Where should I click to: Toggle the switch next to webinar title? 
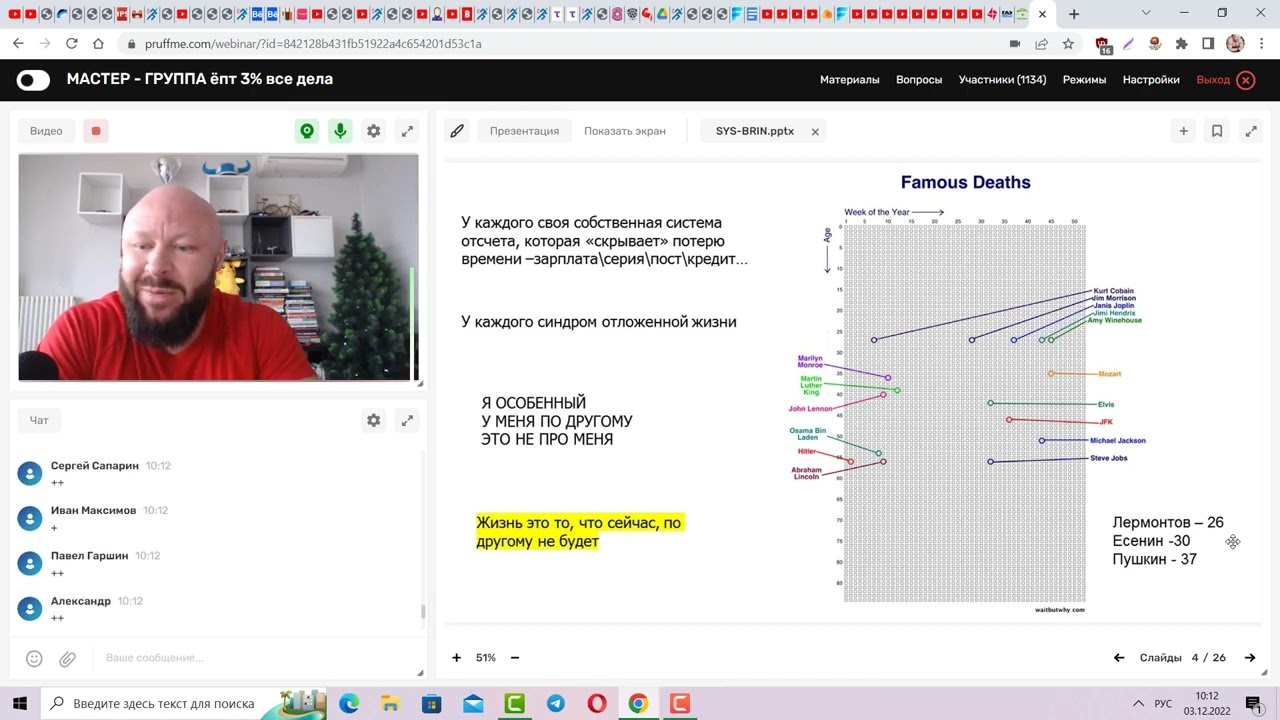point(33,80)
